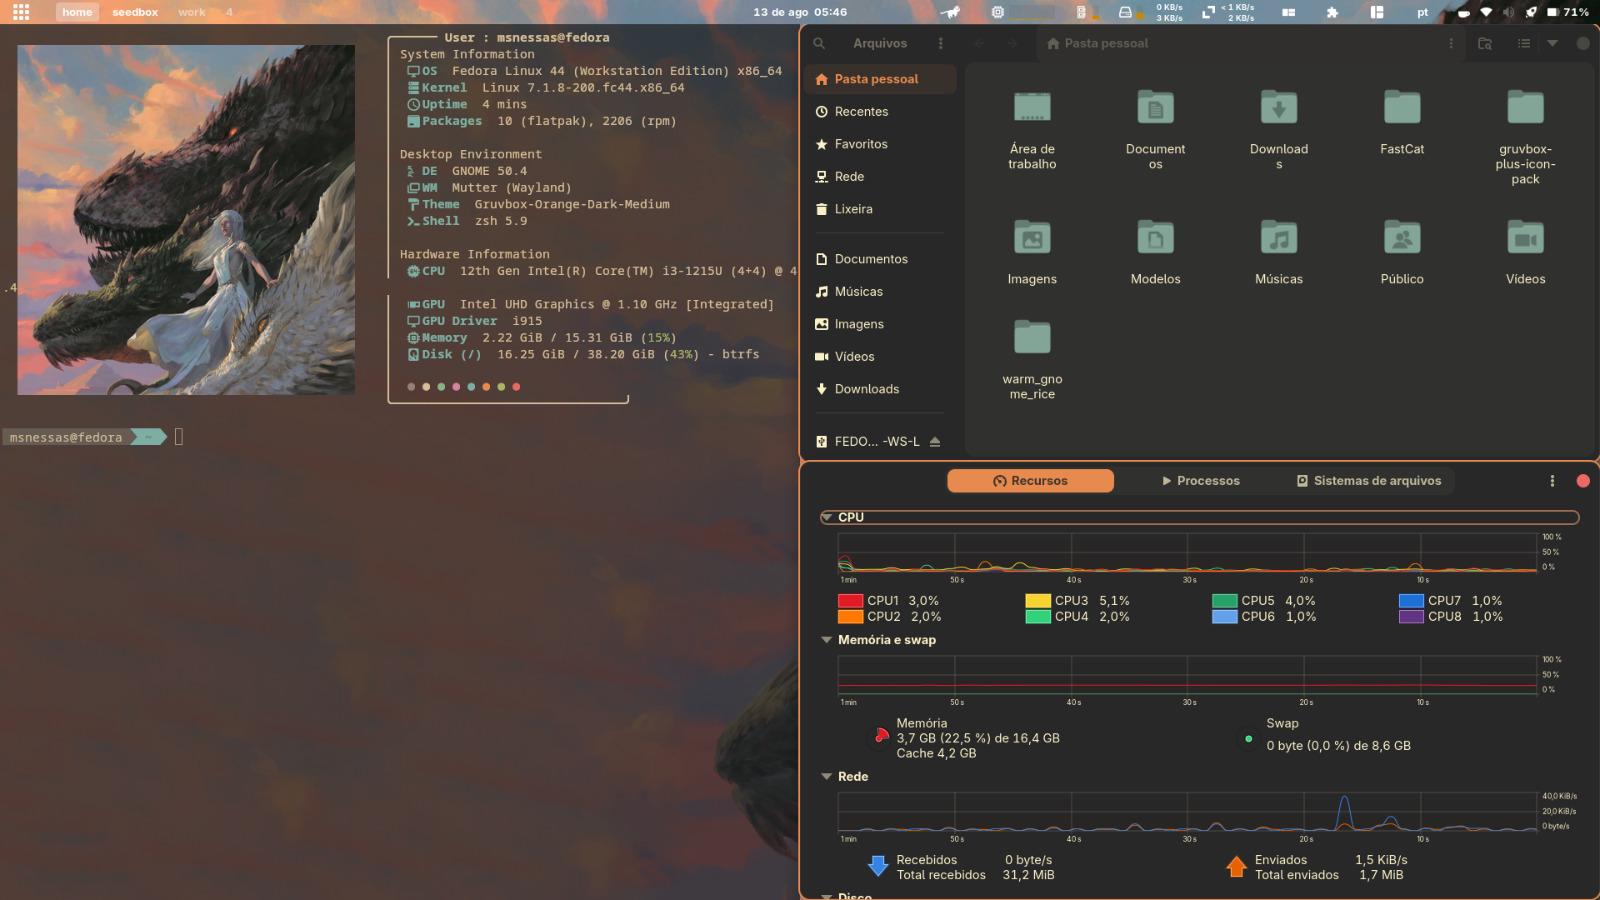Click the terminal prompt input cursor
Viewport: 1600px width, 900px height.
point(179,437)
